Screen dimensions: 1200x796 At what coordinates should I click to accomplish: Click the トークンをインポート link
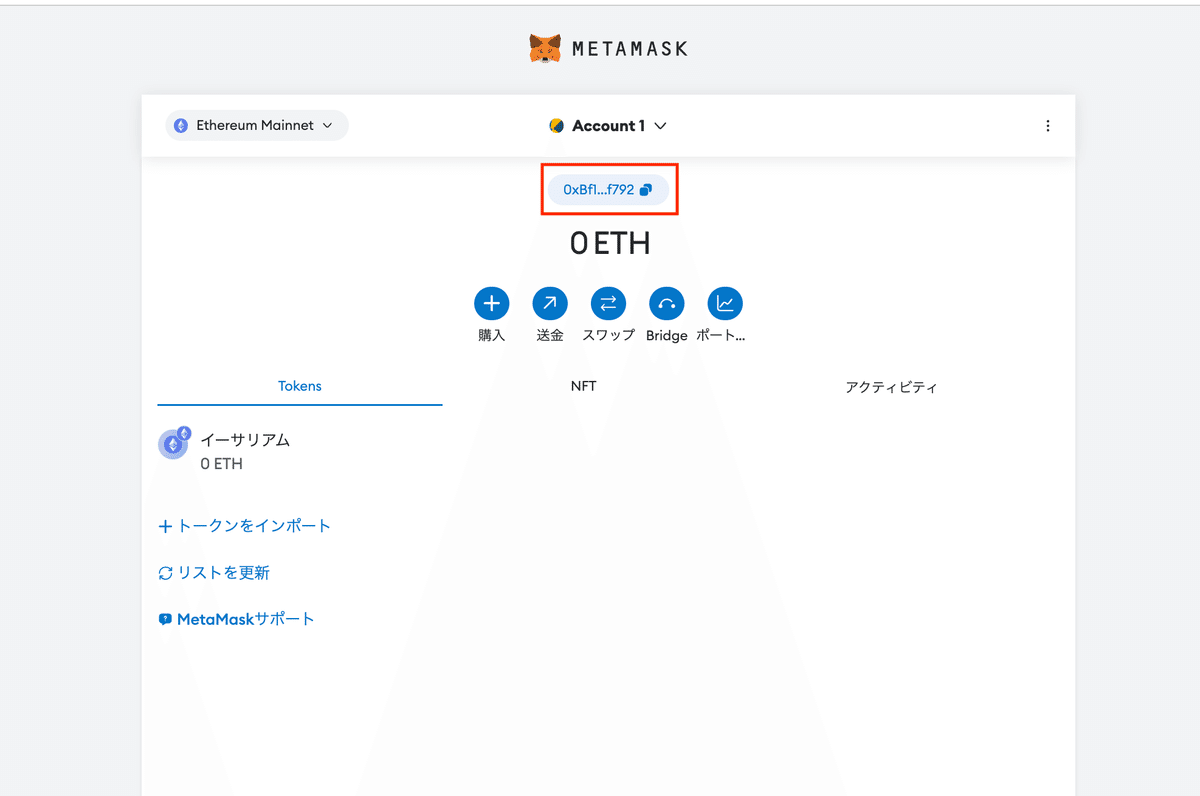pos(245,526)
